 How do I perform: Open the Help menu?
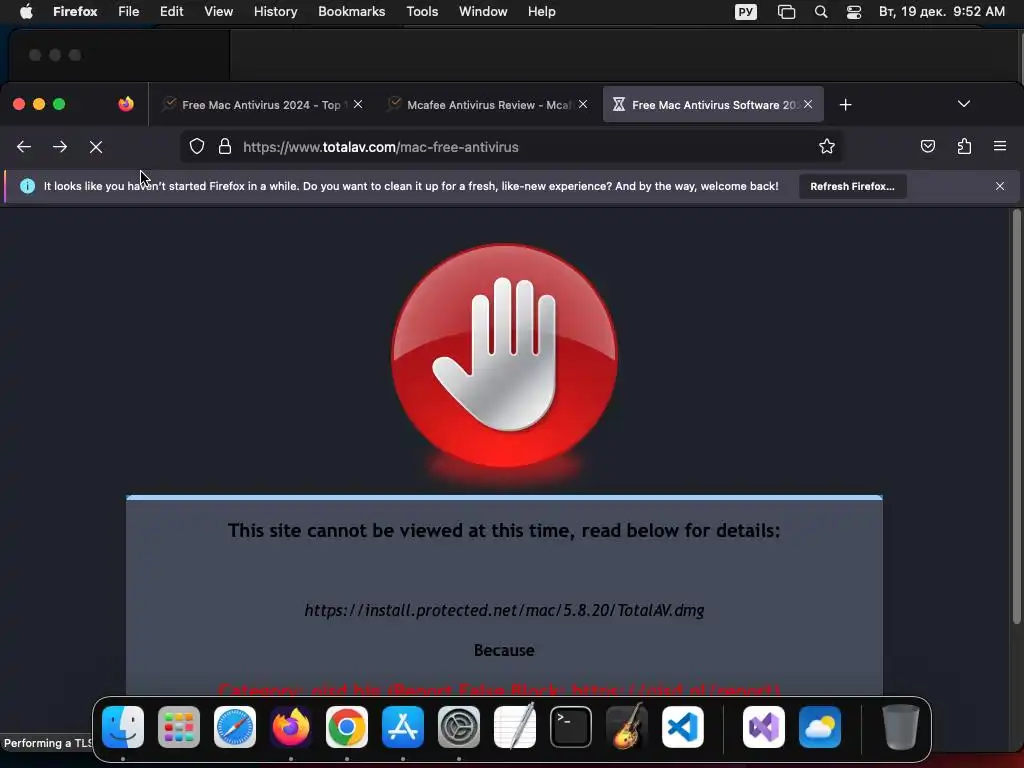pos(541,12)
